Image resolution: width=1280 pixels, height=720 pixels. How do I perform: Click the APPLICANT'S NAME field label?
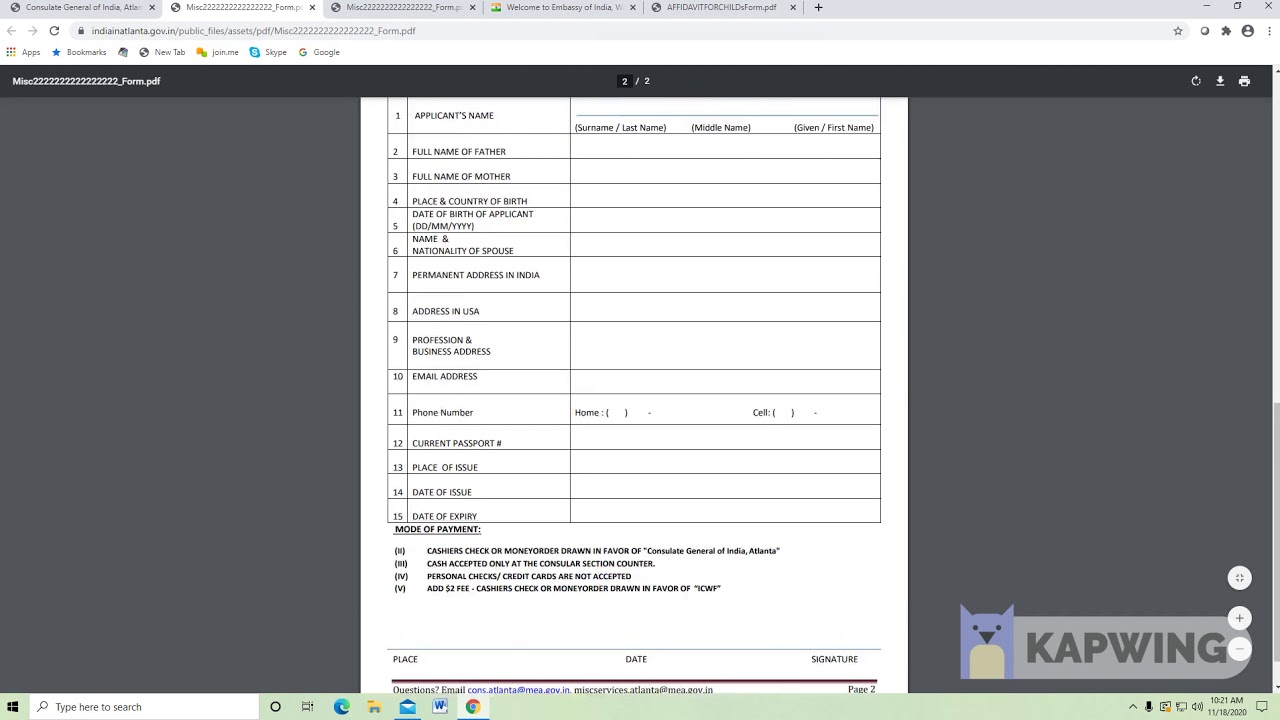tap(454, 116)
